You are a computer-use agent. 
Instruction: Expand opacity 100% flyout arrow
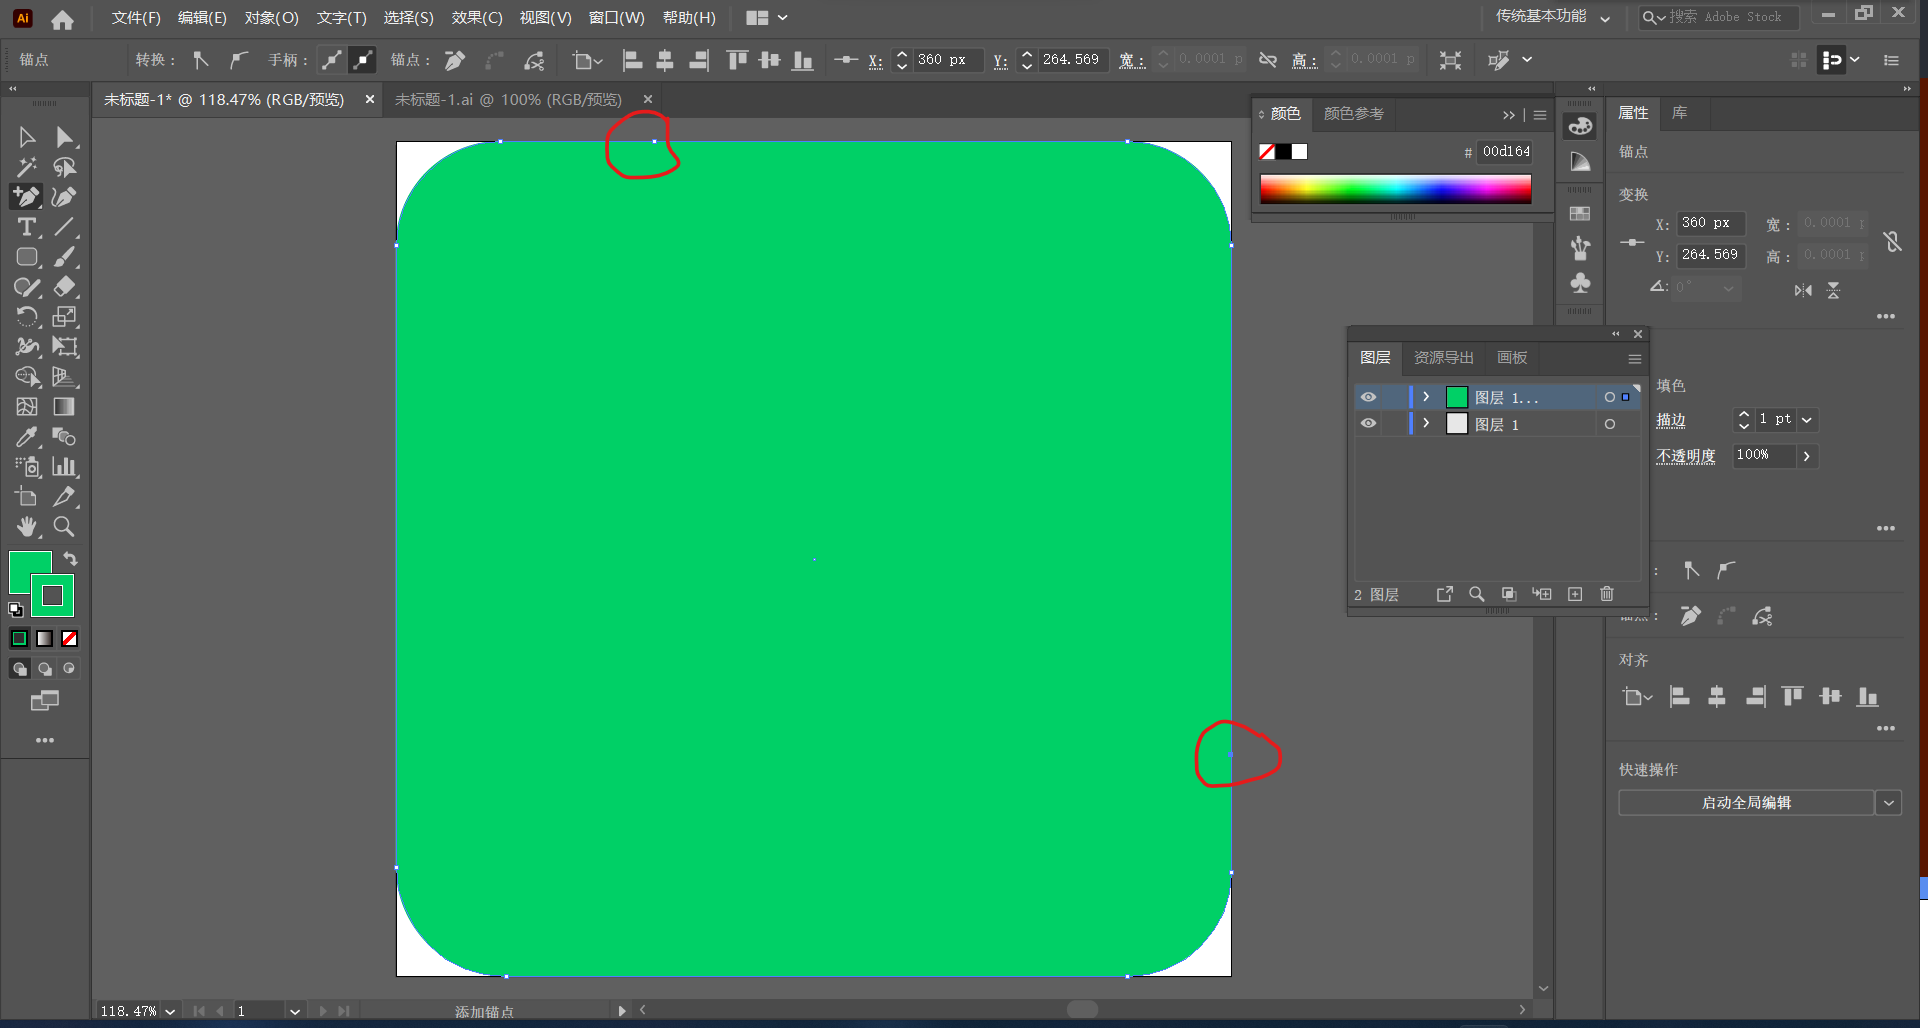point(1806,456)
